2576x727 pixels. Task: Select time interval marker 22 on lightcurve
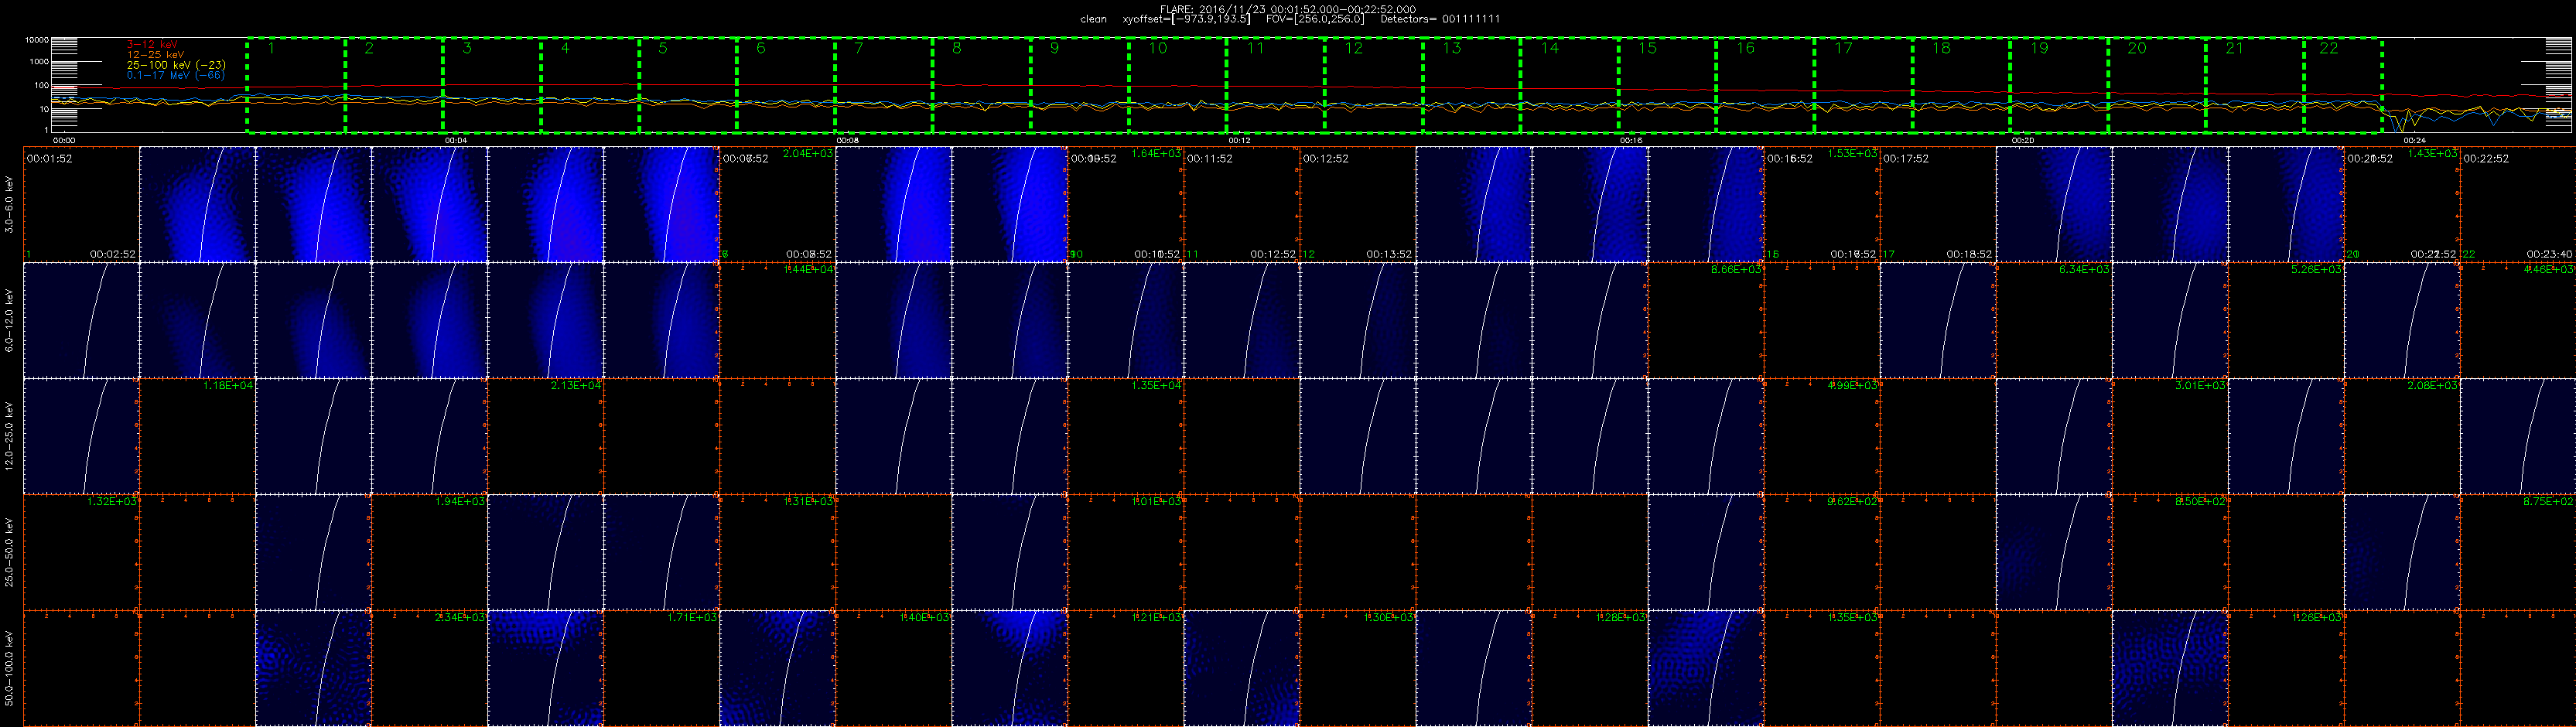[x=2329, y=48]
